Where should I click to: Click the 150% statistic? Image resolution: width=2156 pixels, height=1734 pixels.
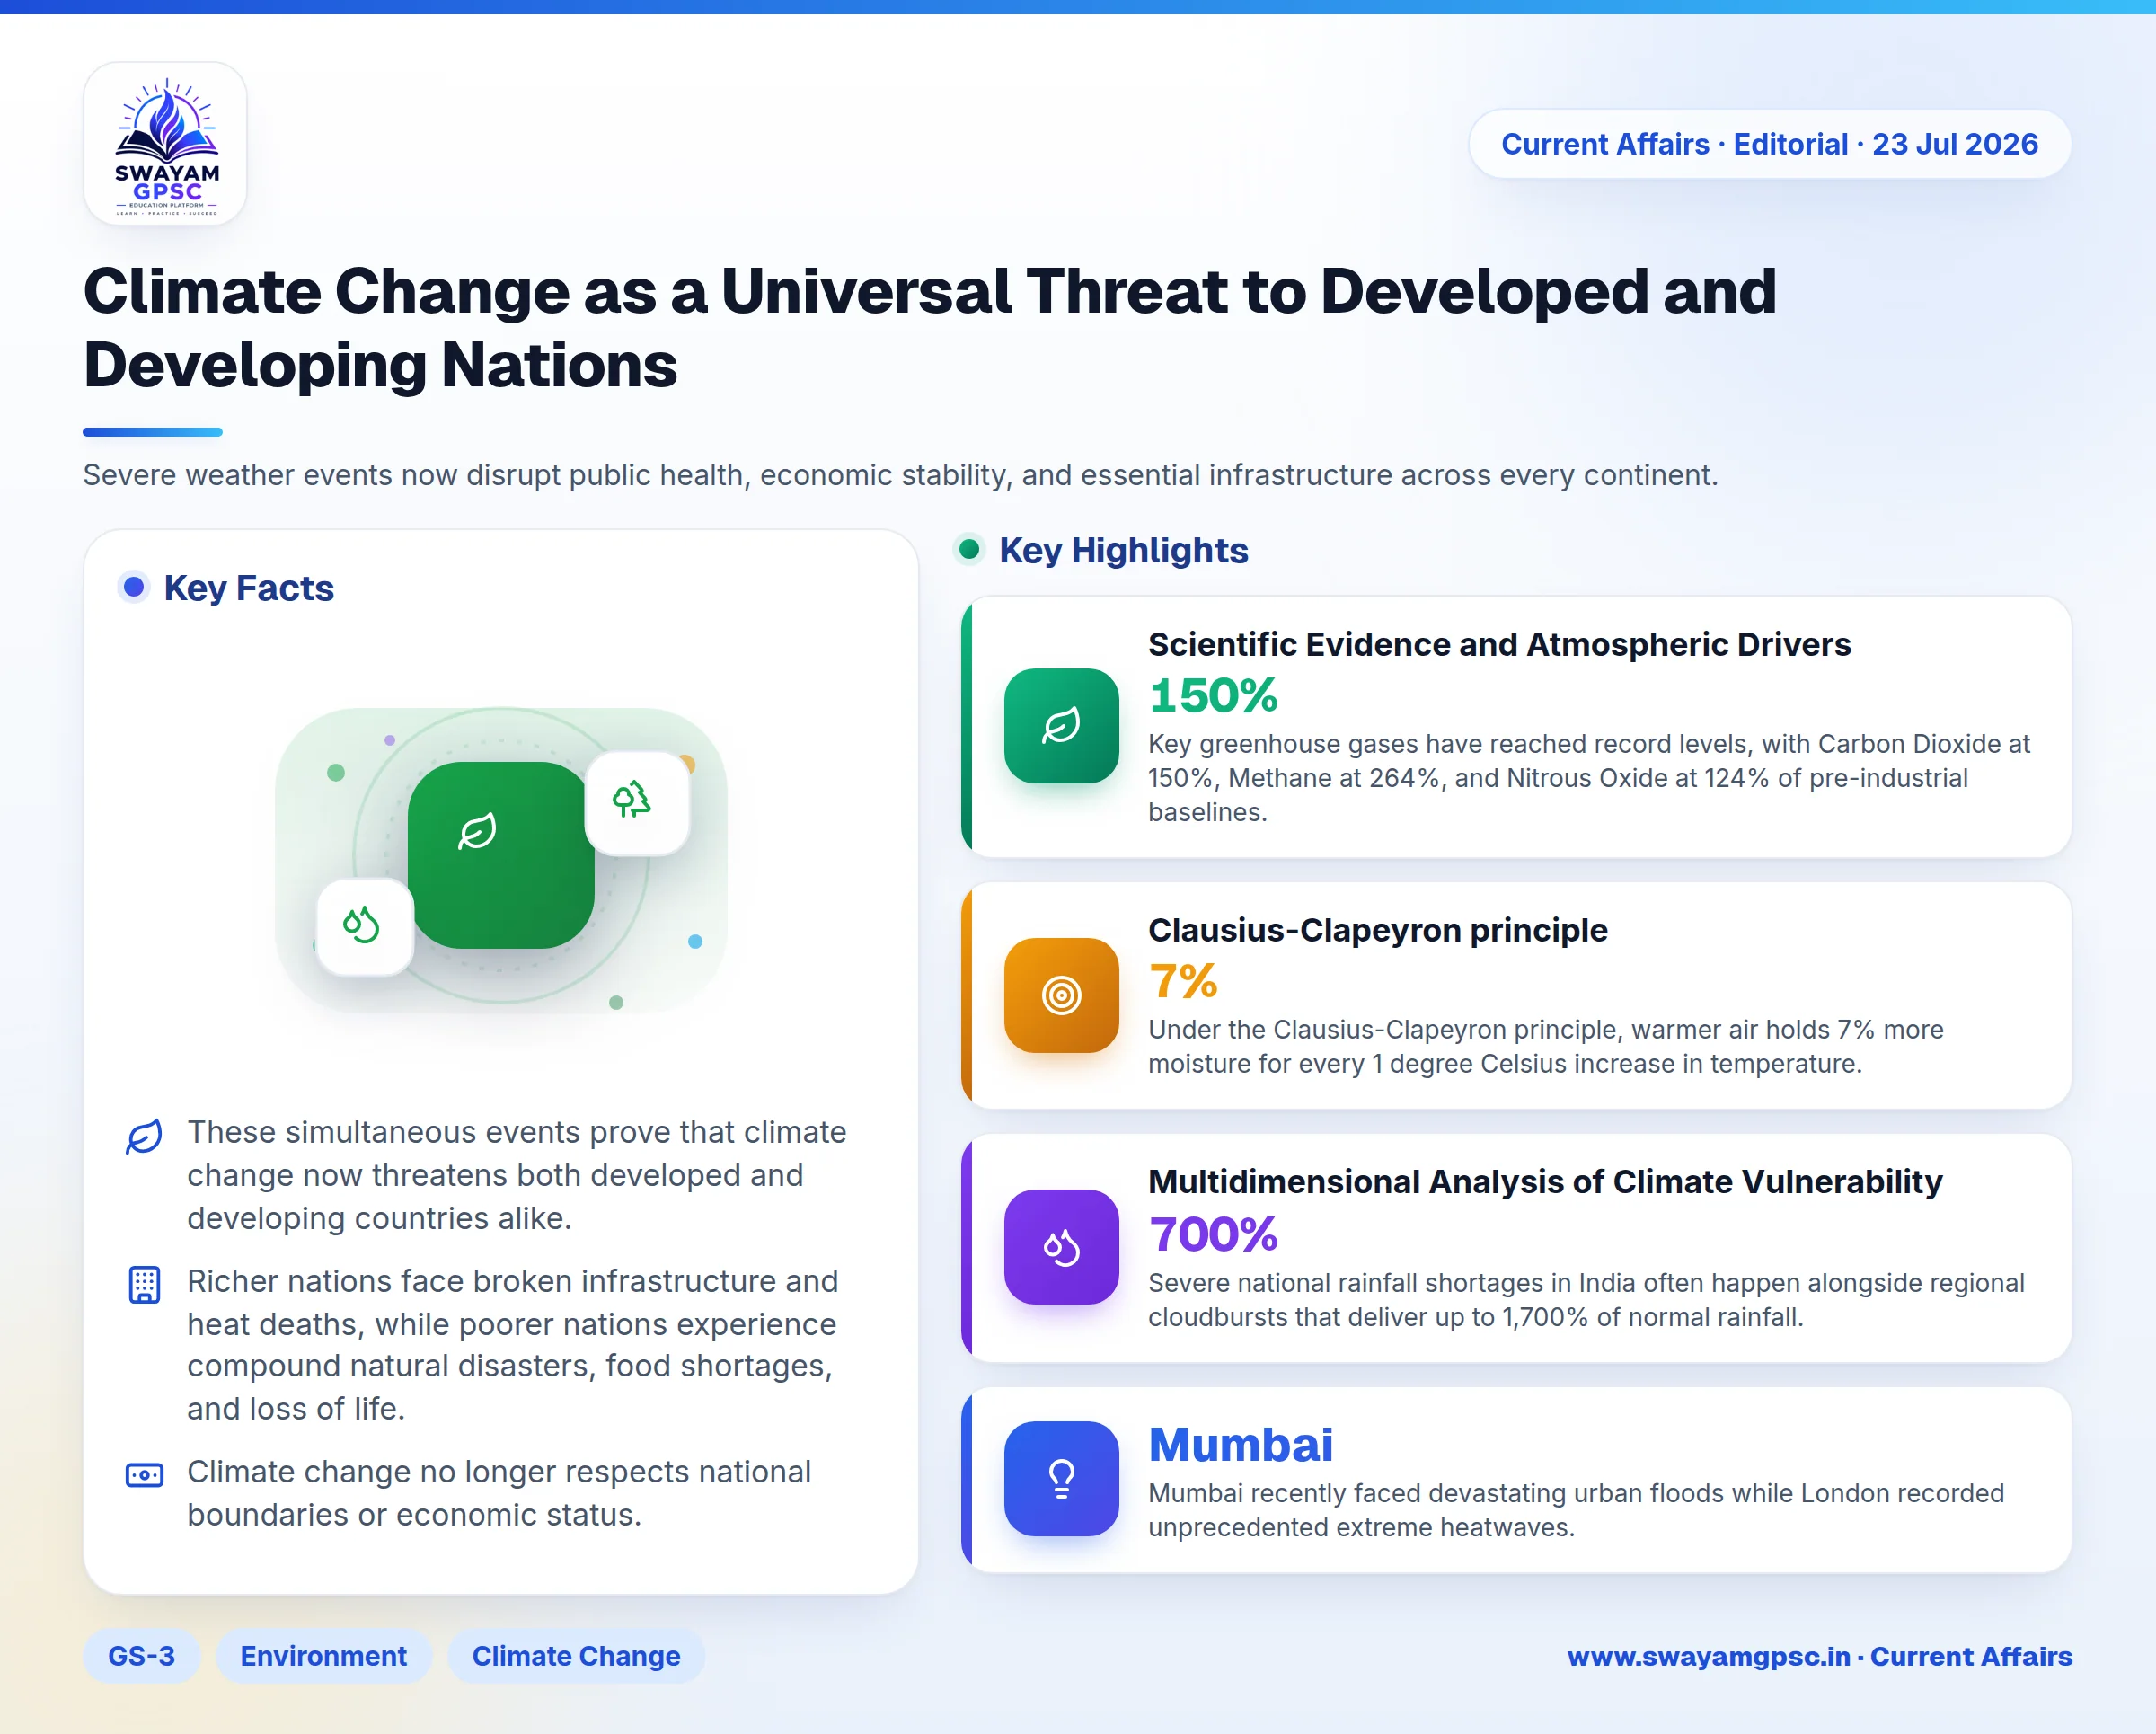click(1213, 696)
